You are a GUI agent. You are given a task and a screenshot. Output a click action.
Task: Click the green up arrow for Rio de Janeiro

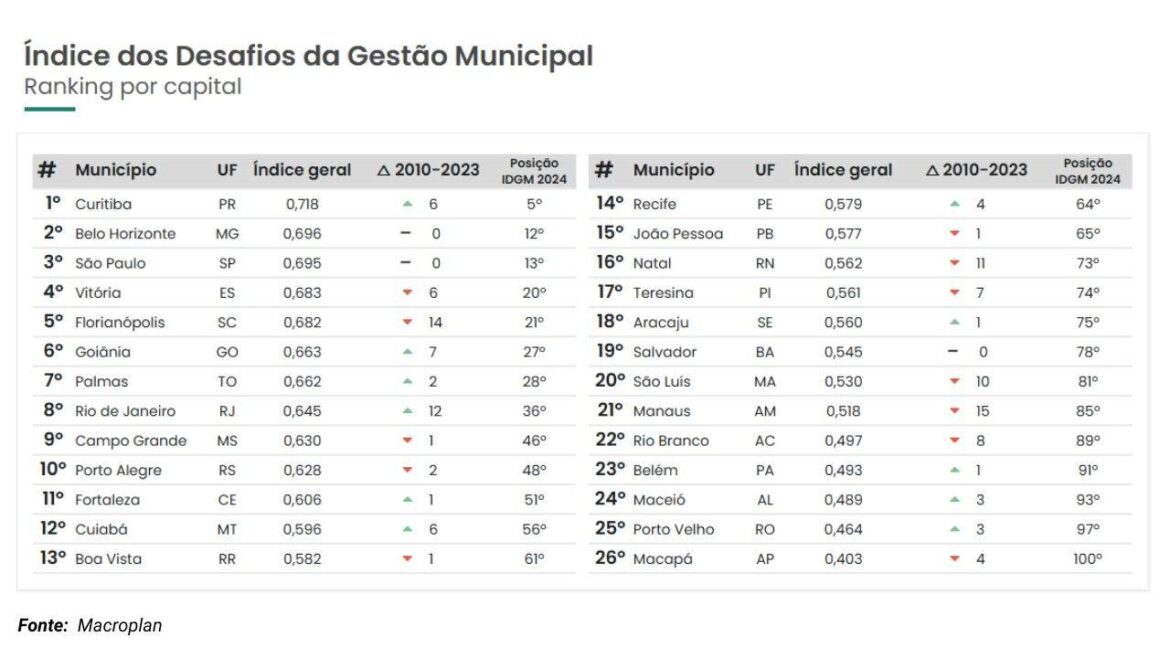[x=407, y=411]
